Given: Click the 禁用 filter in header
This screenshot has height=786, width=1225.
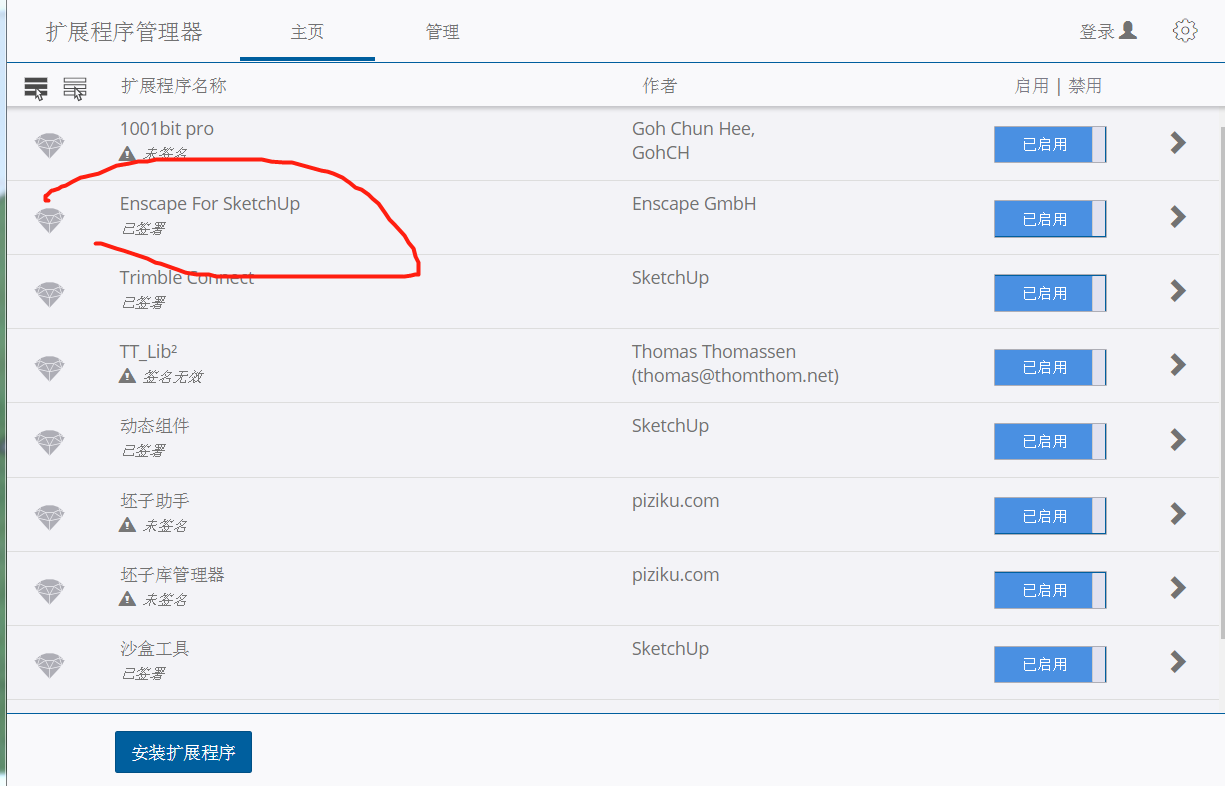Looking at the screenshot, I should click(x=1085, y=86).
